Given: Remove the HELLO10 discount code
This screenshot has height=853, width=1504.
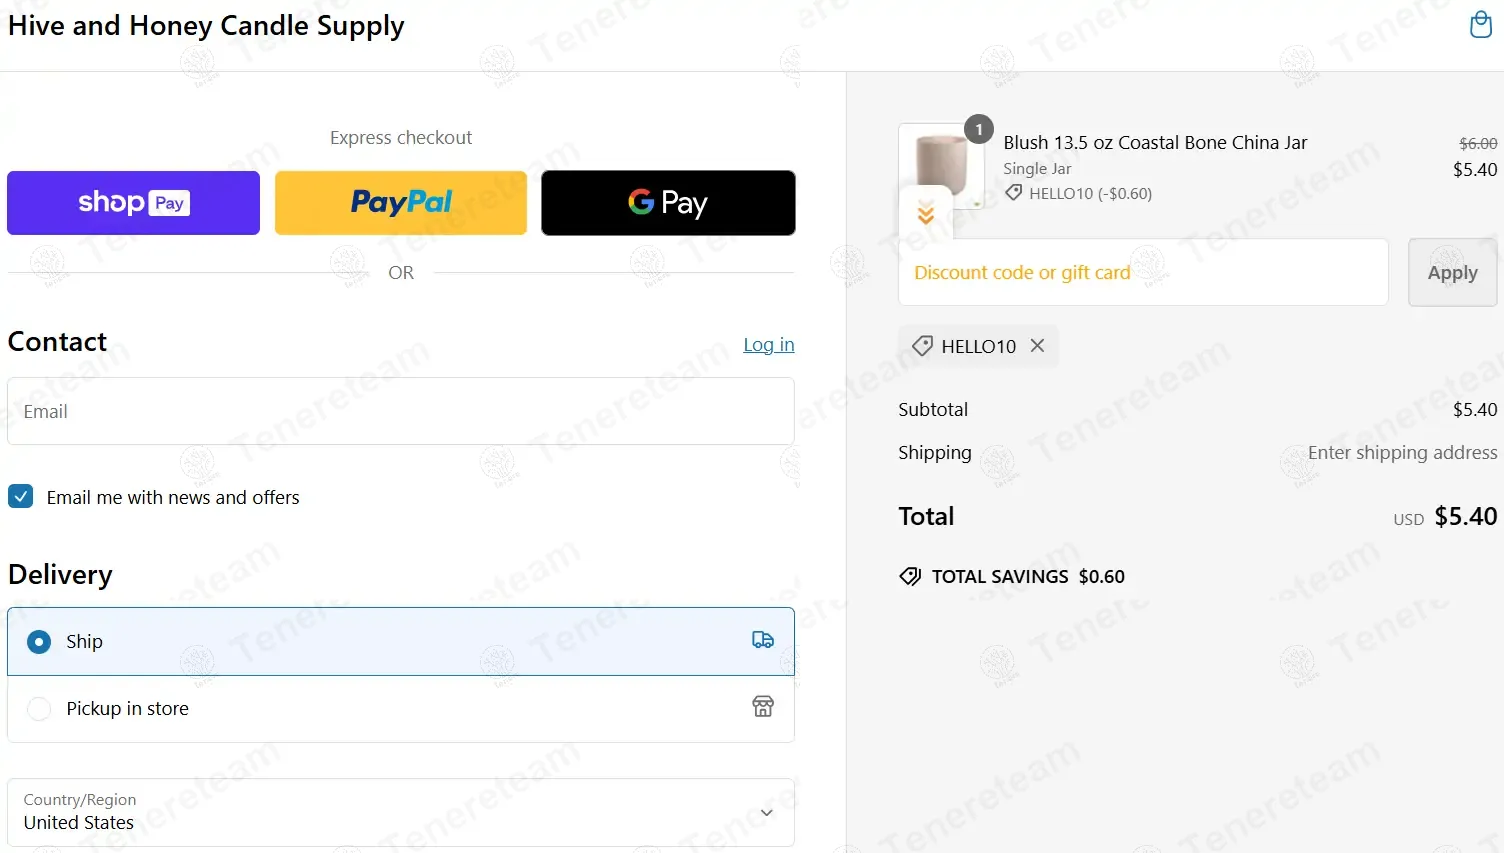Looking at the screenshot, I should [1037, 345].
